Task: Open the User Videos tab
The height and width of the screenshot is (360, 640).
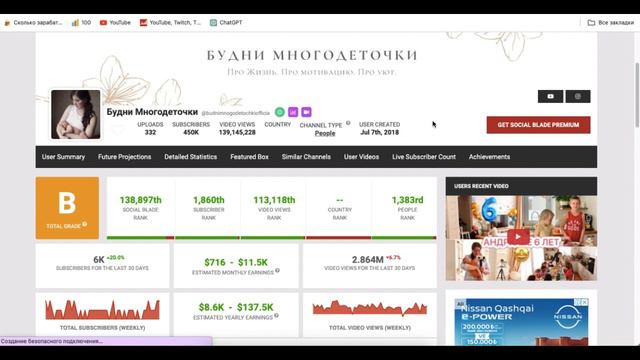Action: click(361, 157)
